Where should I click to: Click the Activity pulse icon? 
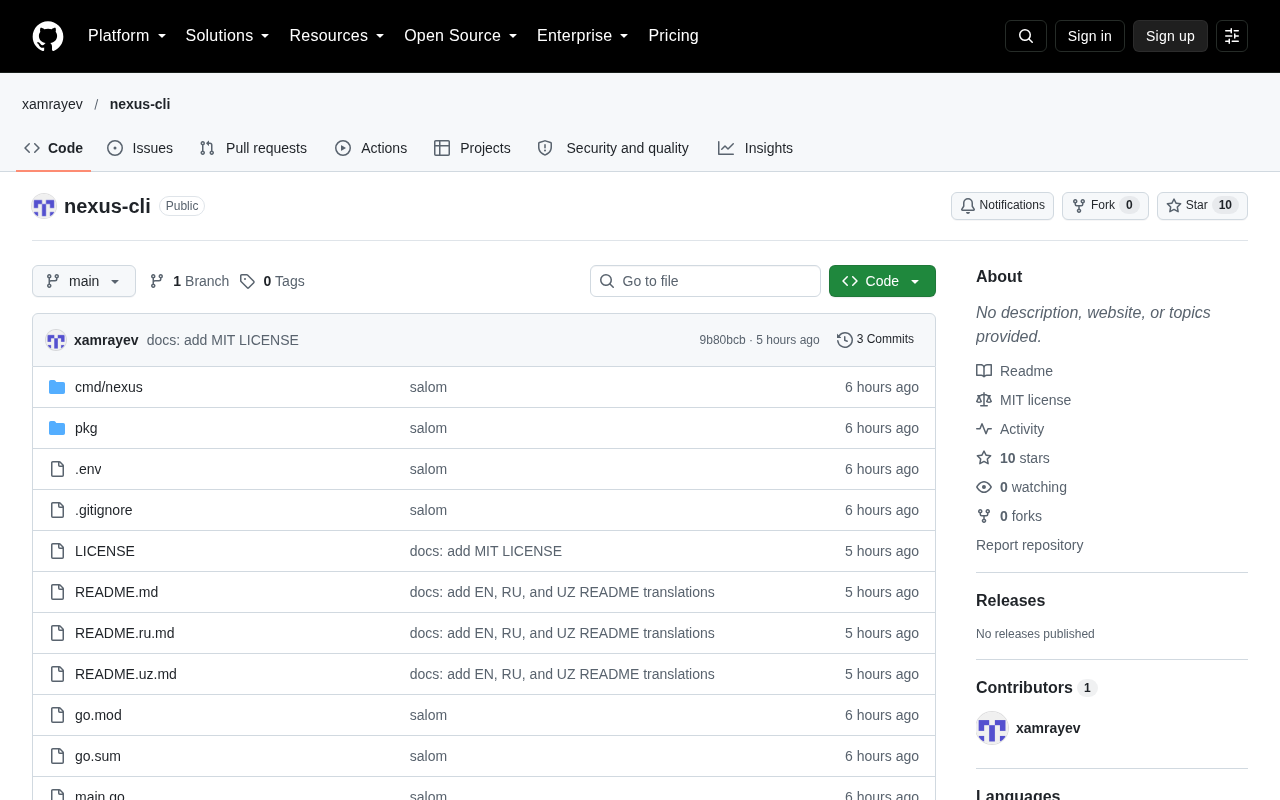[984, 429]
